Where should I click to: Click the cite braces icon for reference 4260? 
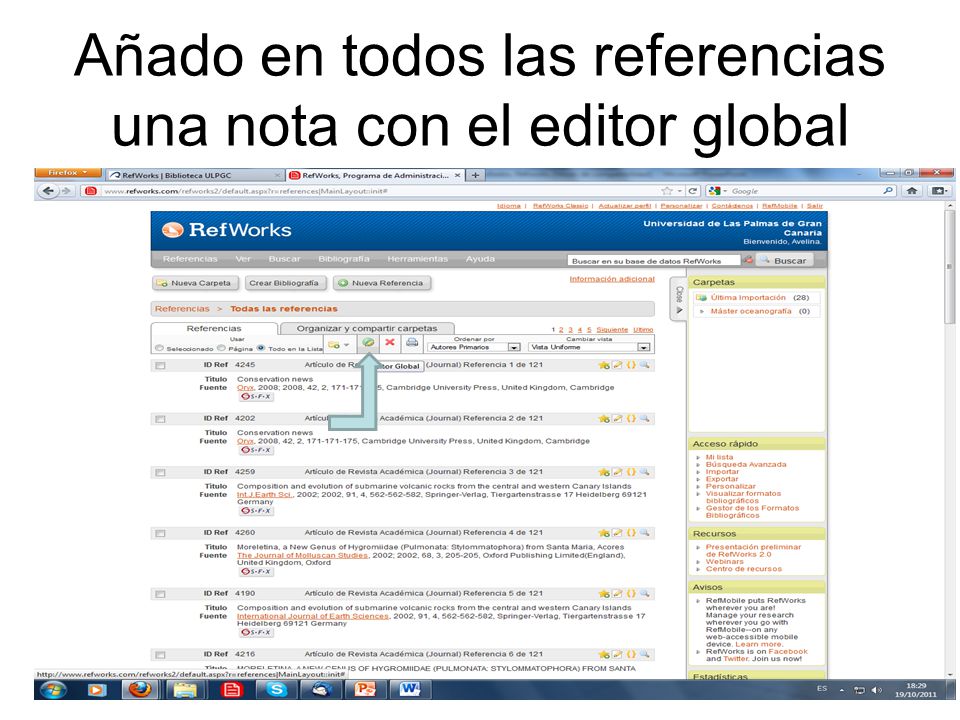tap(631, 533)
